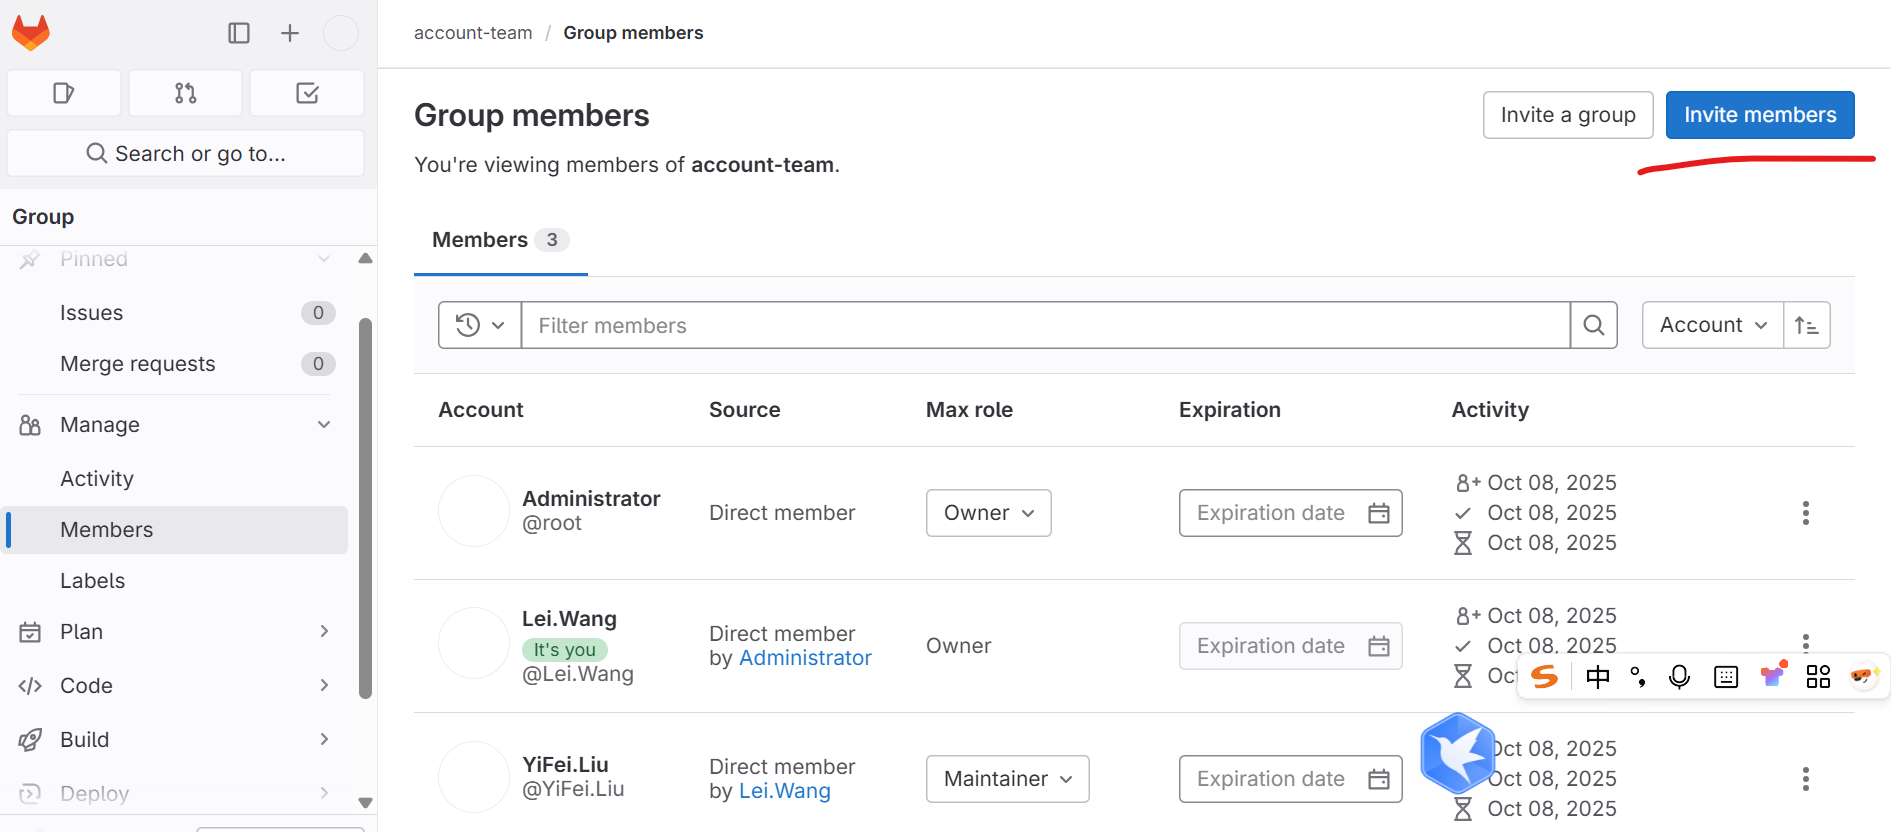Click sidebar scrollbar up arrow
The image size is (1891, 832).
365,258
